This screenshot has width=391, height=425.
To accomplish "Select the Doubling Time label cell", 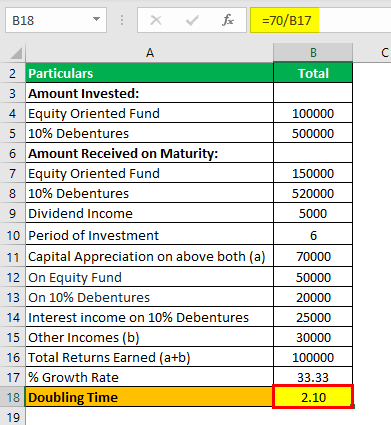I will pyautogui.click(x=149, y=397).
